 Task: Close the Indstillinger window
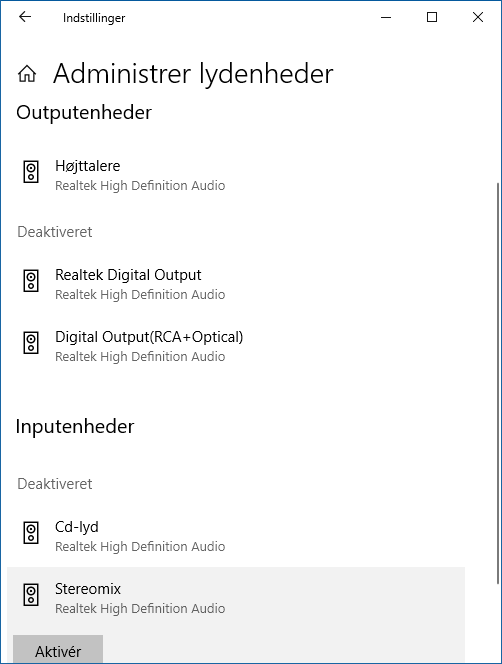coord(478,17)
